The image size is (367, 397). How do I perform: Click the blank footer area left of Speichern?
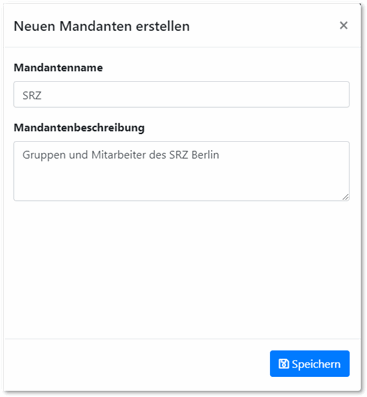[137, 364]
